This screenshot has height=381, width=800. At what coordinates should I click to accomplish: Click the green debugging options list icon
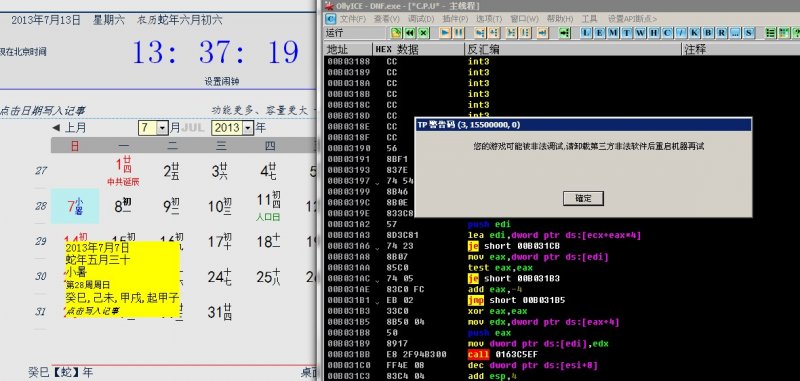tap(771, 33)
